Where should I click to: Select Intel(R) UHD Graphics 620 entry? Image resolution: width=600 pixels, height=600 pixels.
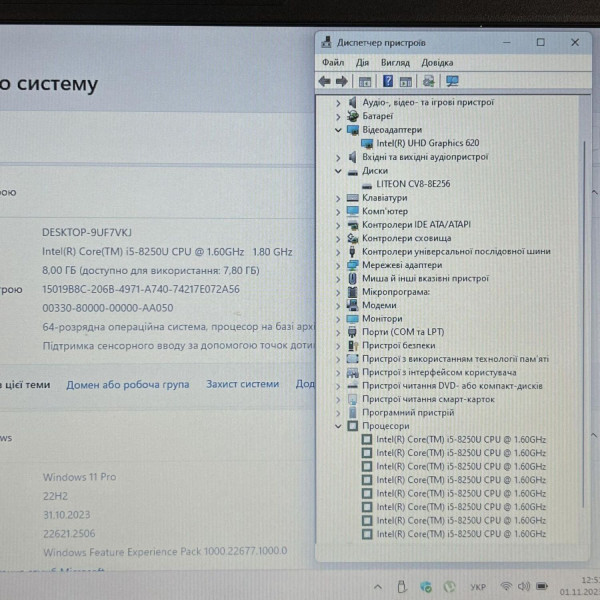pyautogui.click(x=427, y=143)
